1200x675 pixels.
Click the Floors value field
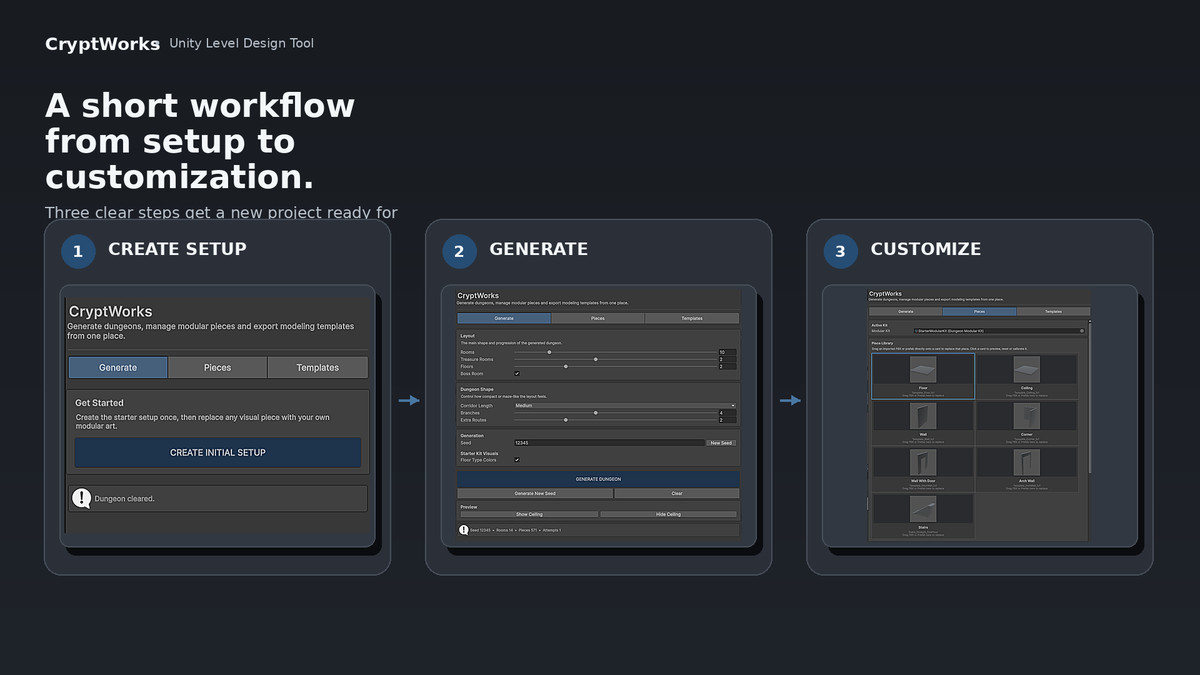(727, 366)
